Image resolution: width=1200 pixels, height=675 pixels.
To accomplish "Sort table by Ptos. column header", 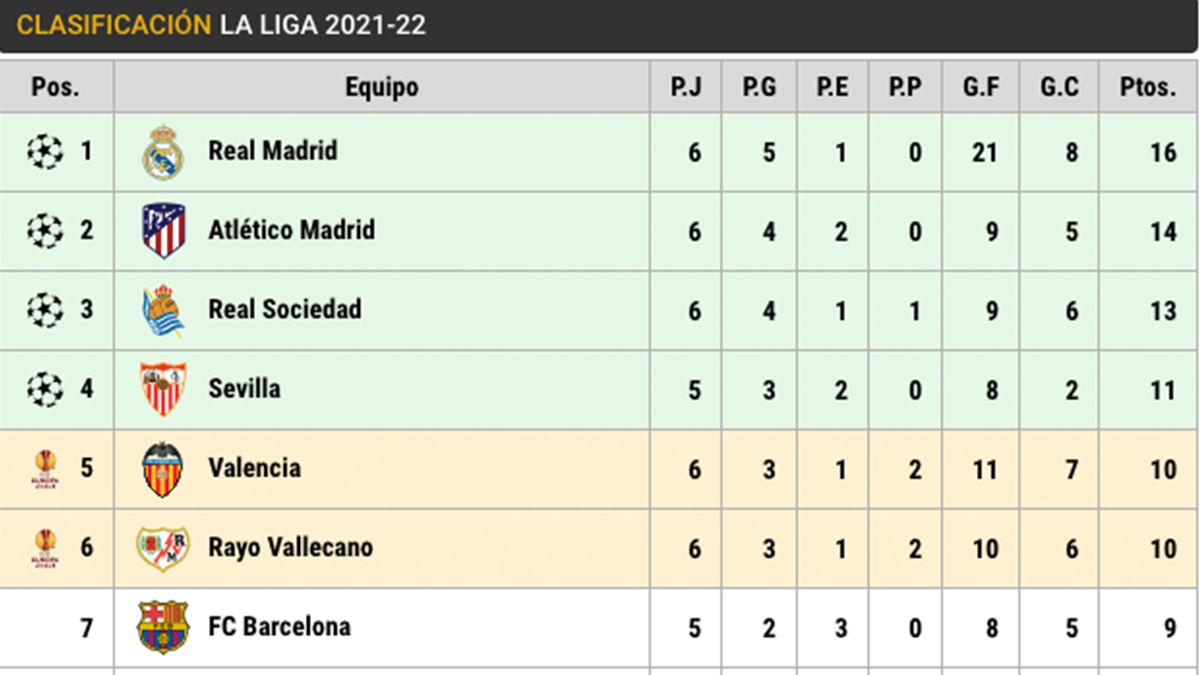I will point(1148,87).
